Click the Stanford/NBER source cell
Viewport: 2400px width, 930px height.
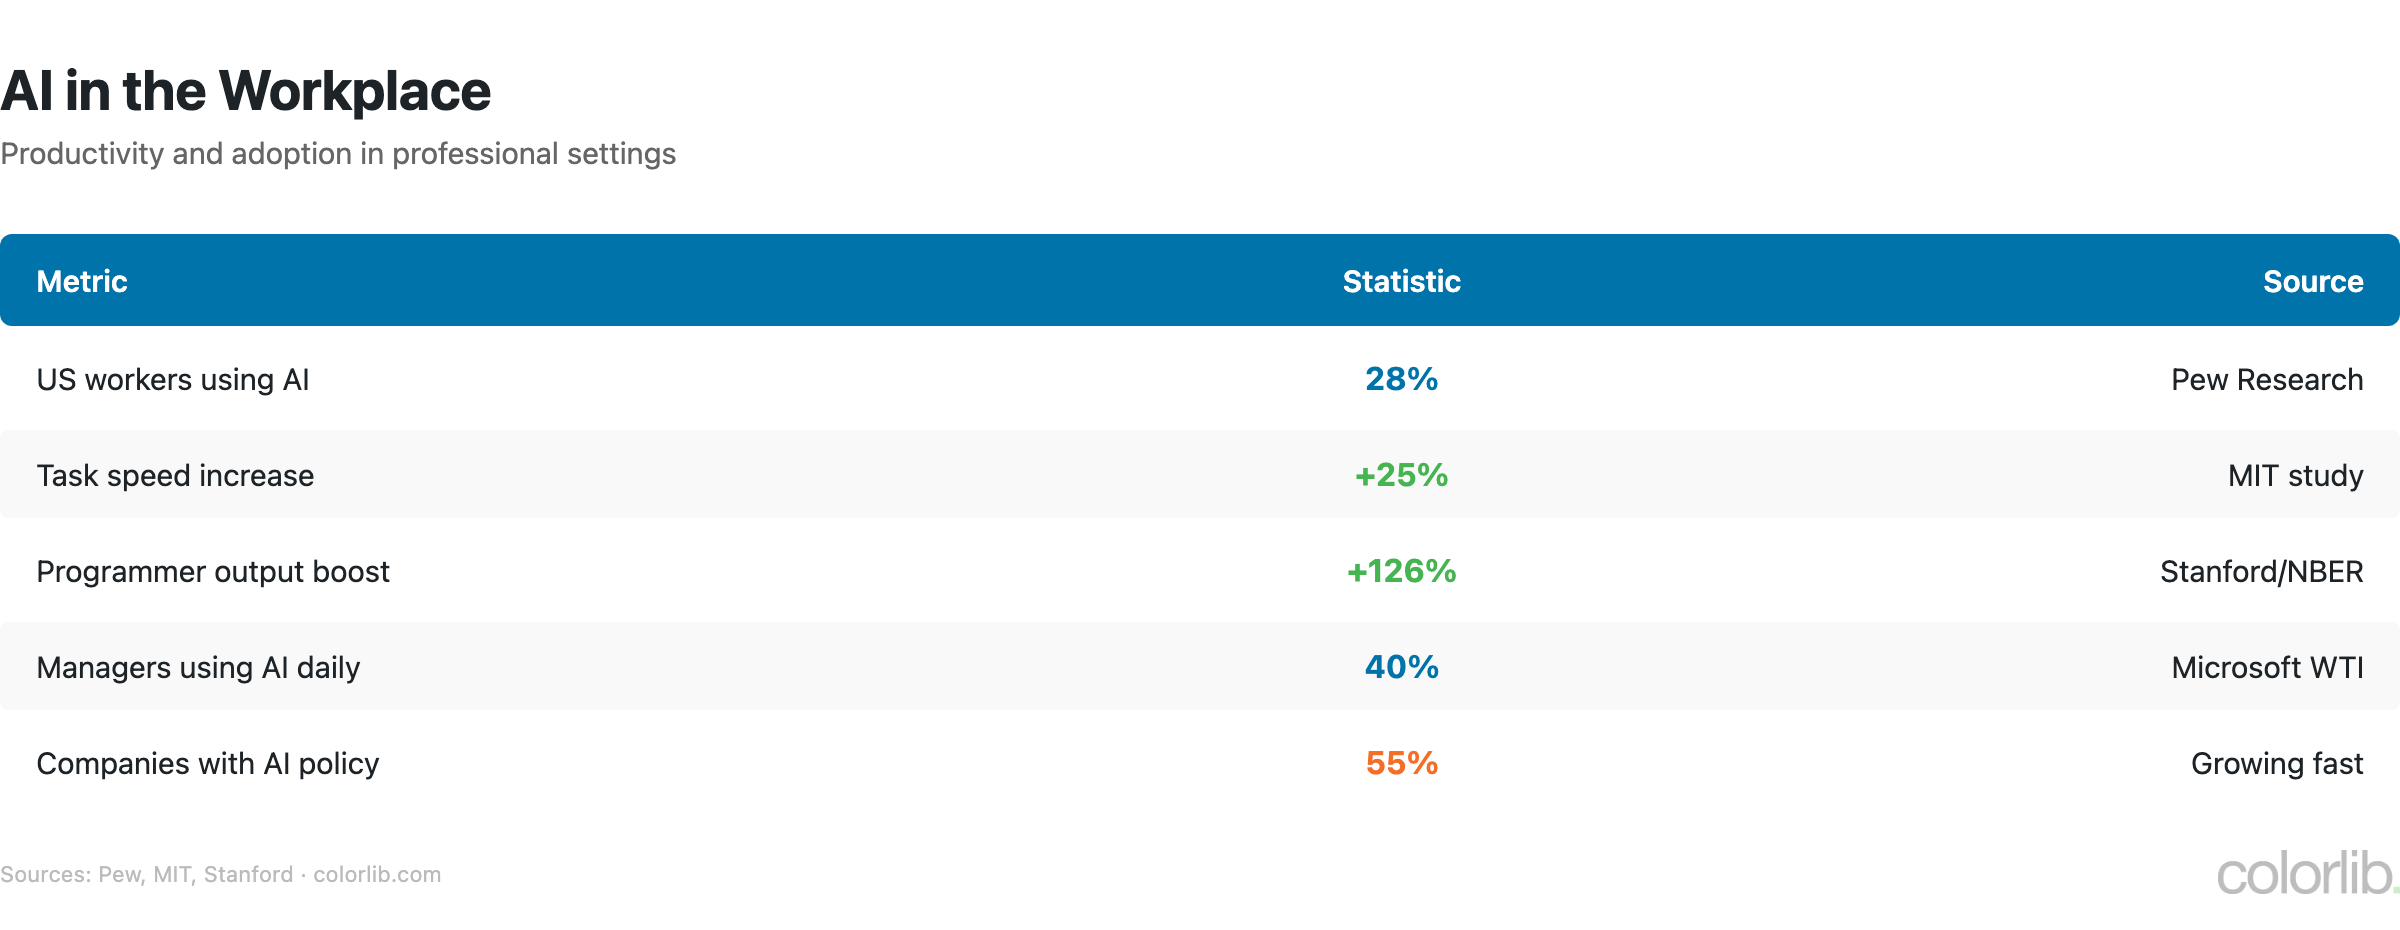(x=2261, y=572)
